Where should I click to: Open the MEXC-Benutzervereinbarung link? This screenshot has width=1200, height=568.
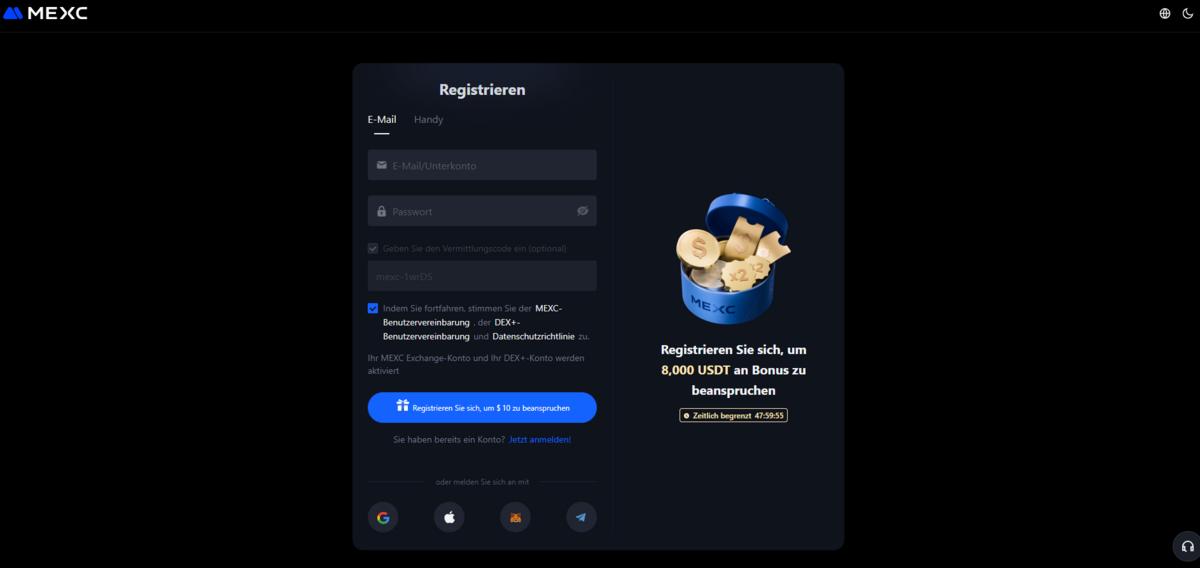[x=472, y=315]
